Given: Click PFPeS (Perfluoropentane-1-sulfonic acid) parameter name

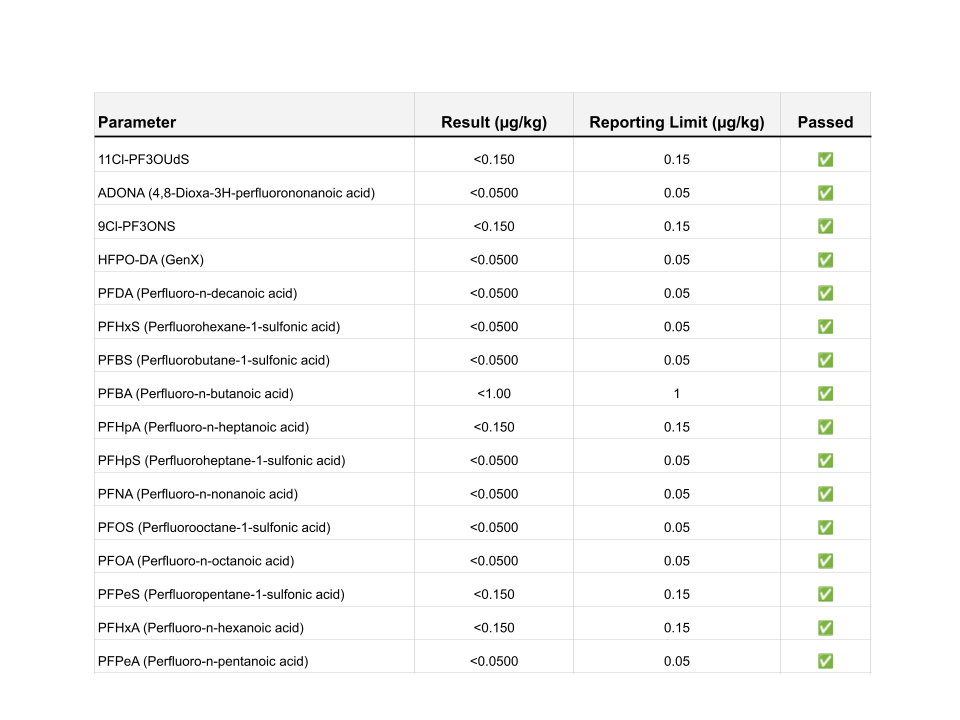Looking at the screenshot, I should tap(221, 594).
